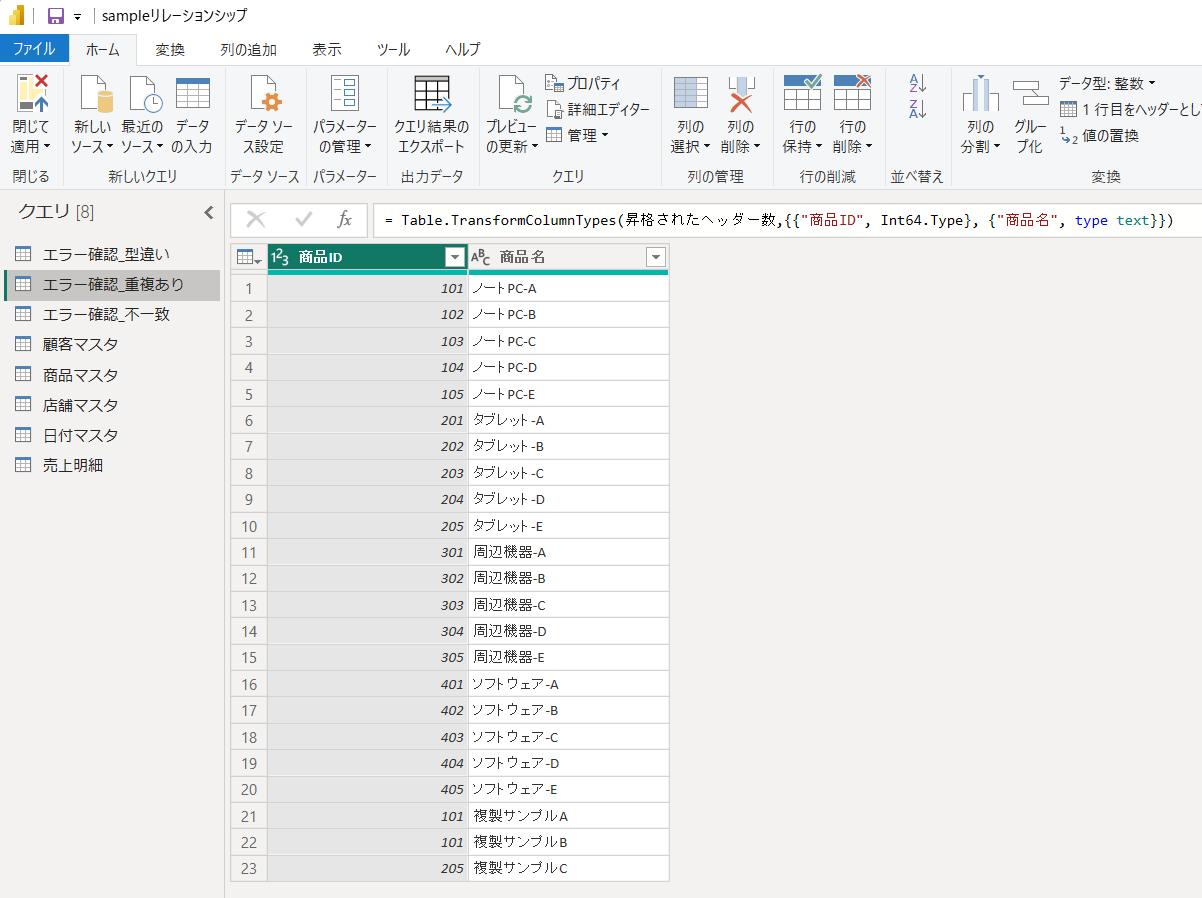Sort ascending with the A-Z icon

tap(917, 83)
